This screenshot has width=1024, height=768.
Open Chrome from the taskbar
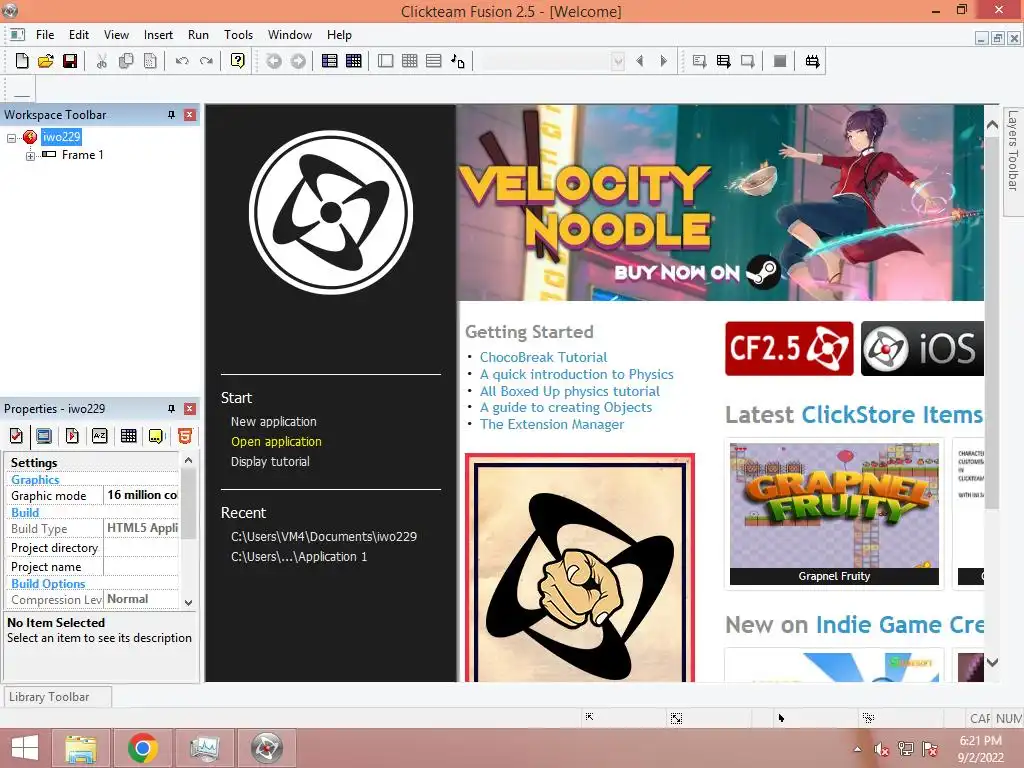point(142,748)
